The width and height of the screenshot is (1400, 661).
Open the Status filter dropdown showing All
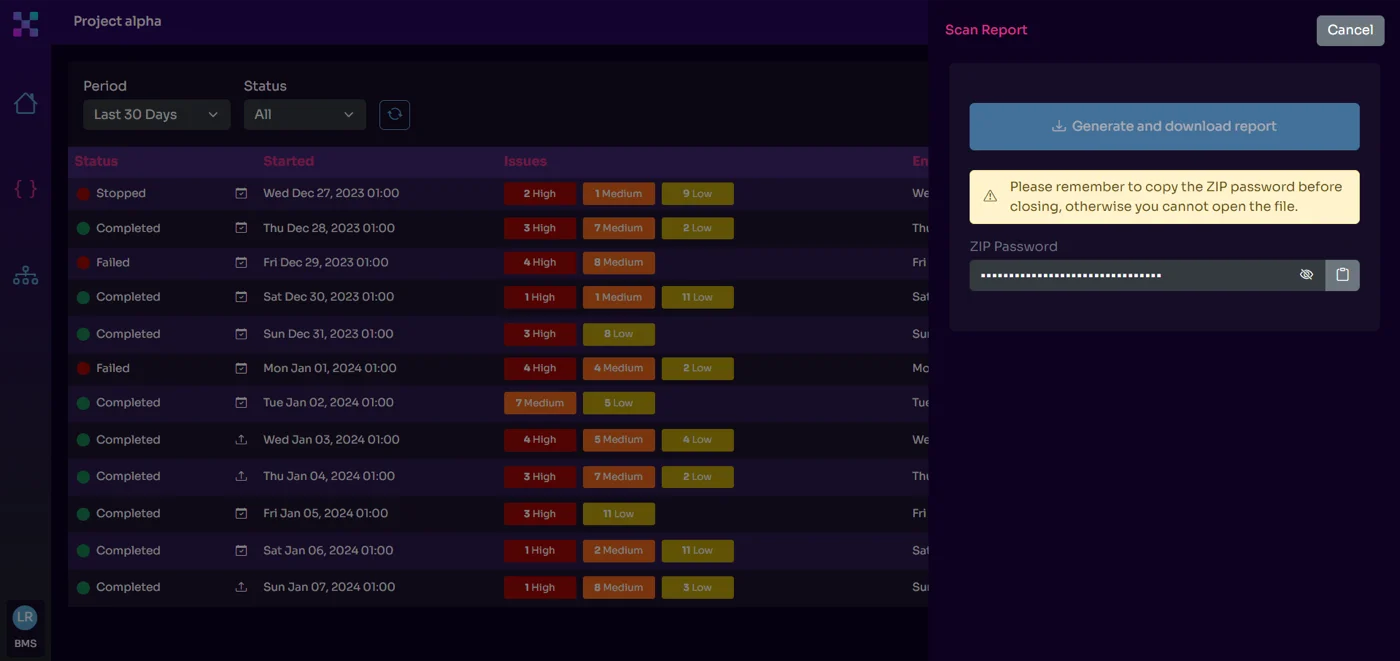point(304,114)
